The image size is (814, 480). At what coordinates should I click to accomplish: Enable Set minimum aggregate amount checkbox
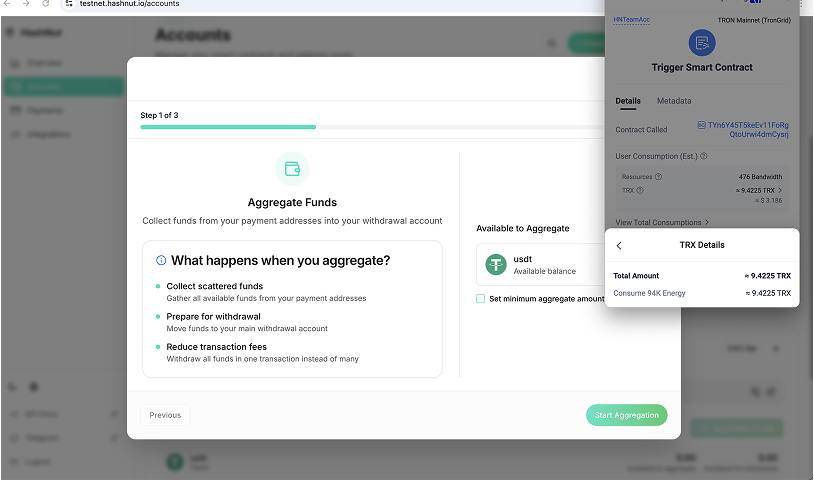480,299
